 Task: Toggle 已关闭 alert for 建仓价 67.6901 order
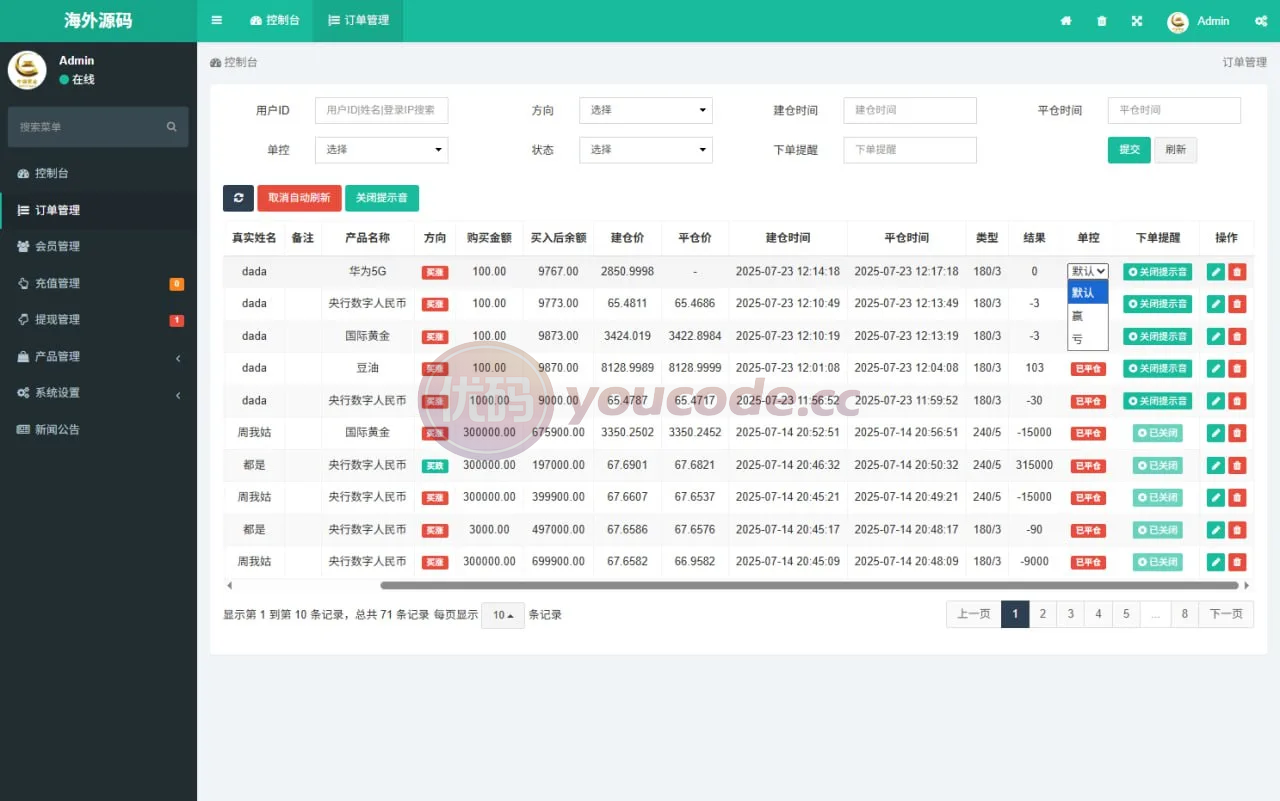tap(1157, 465)
